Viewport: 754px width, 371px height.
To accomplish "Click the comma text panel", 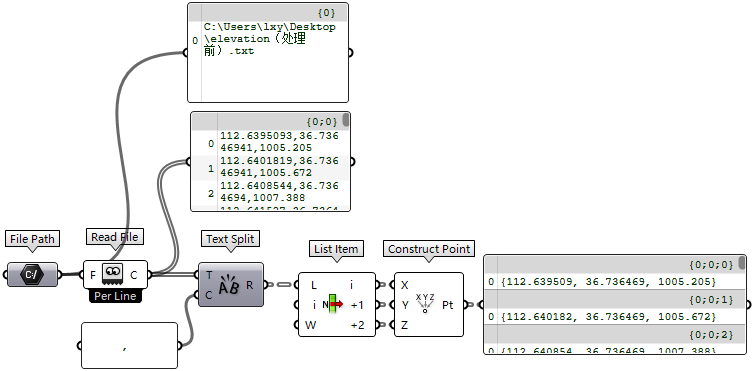I will (129, 346).
